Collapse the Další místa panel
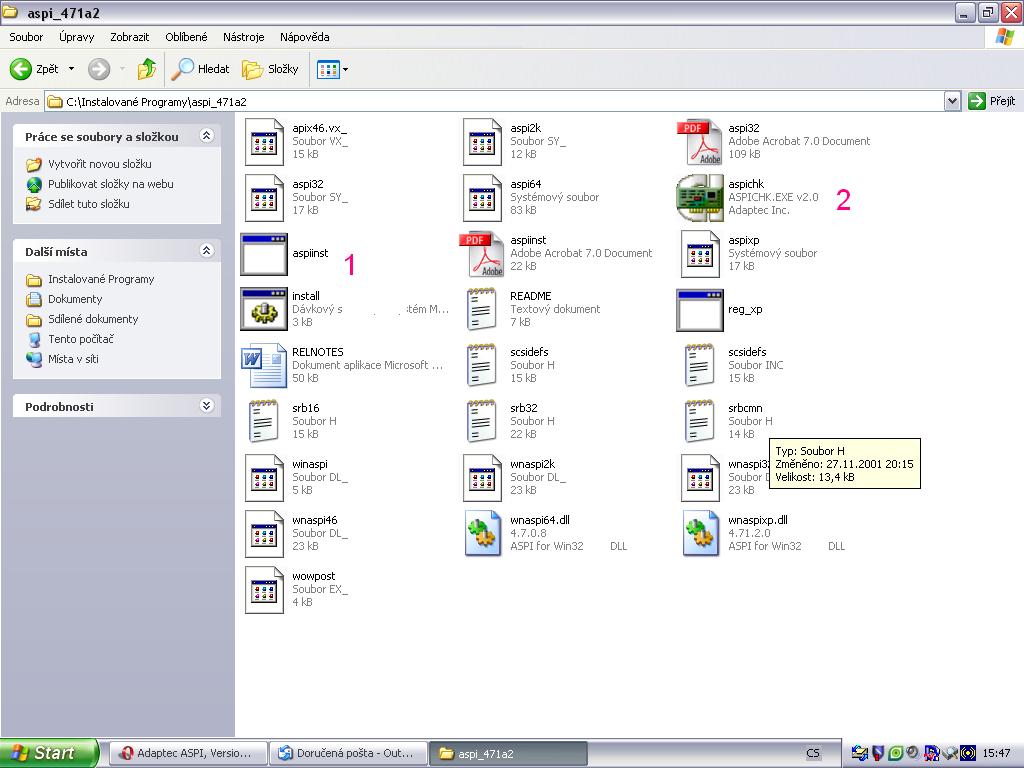The image size is (1024, 768). click(x=206, y=251)
